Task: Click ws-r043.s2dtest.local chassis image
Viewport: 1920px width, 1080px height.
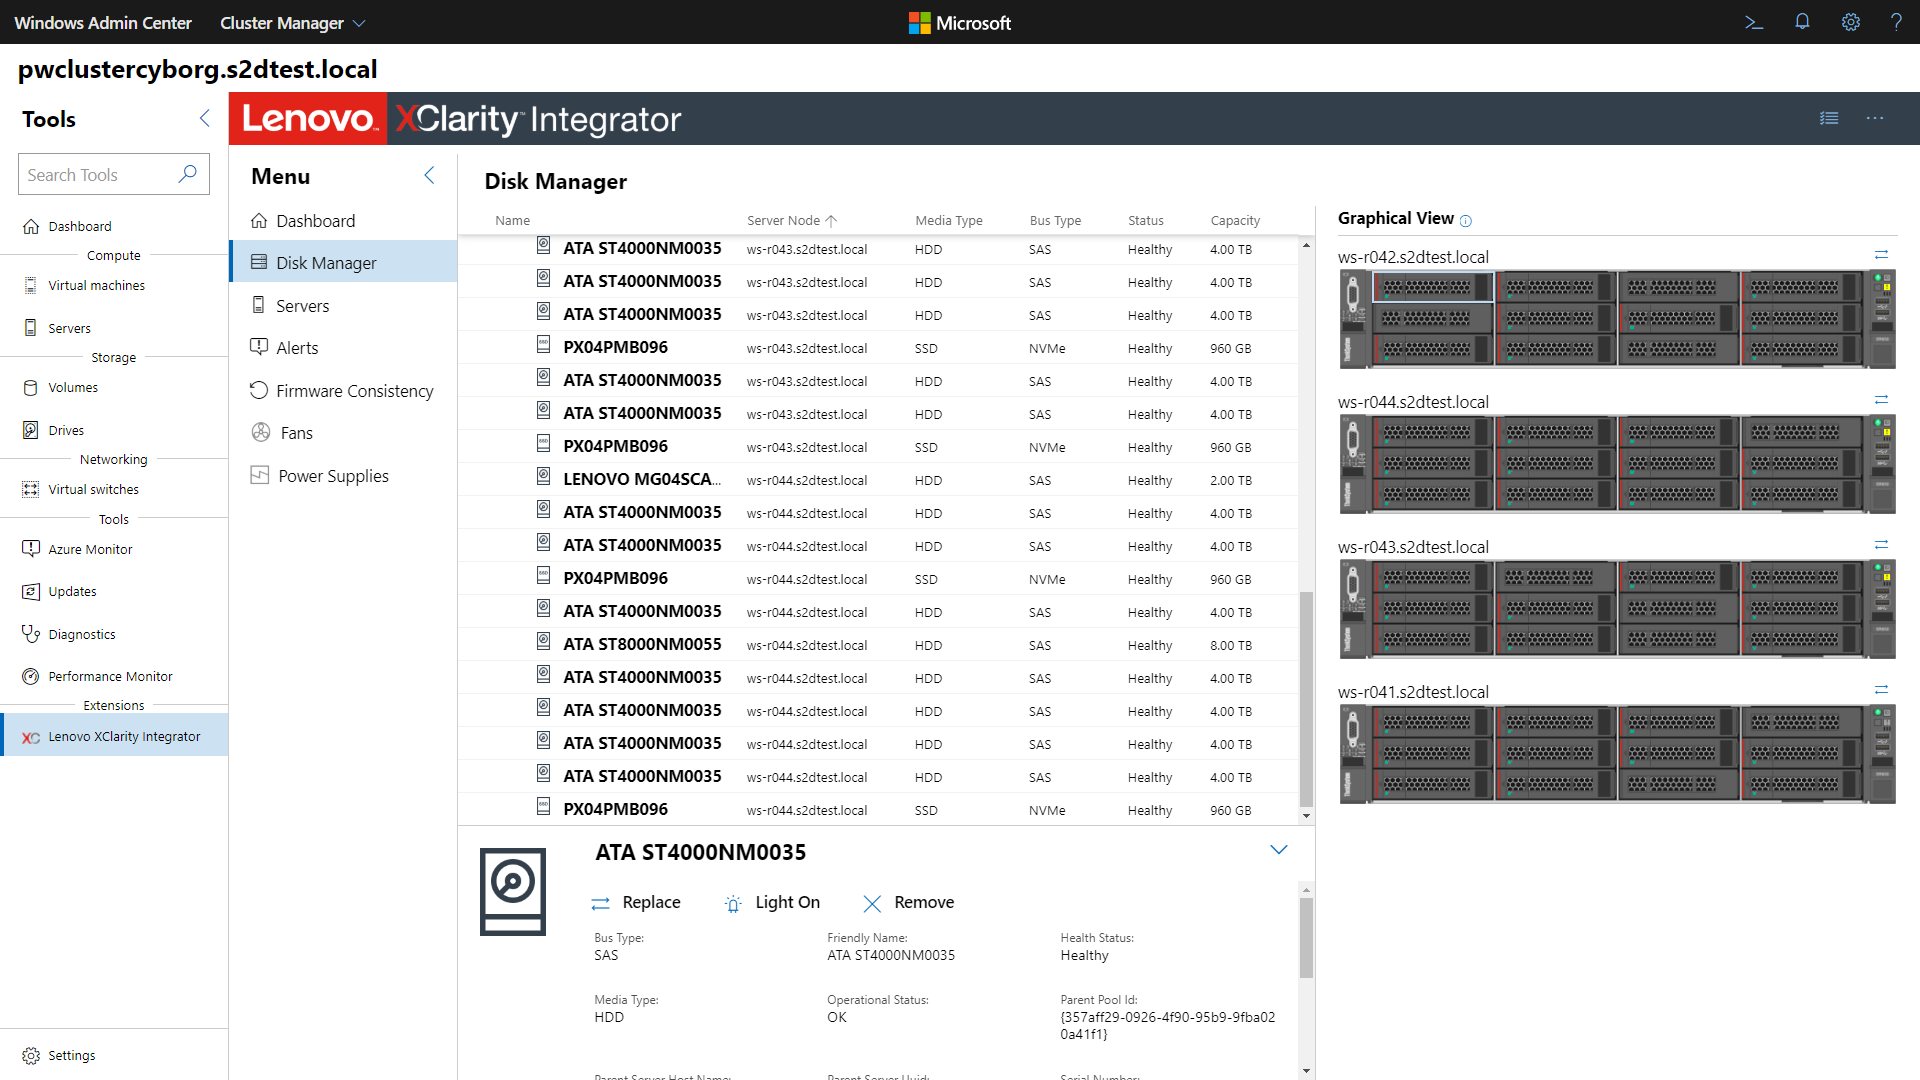Action: pyautogui.click(x=1617, y=609)
